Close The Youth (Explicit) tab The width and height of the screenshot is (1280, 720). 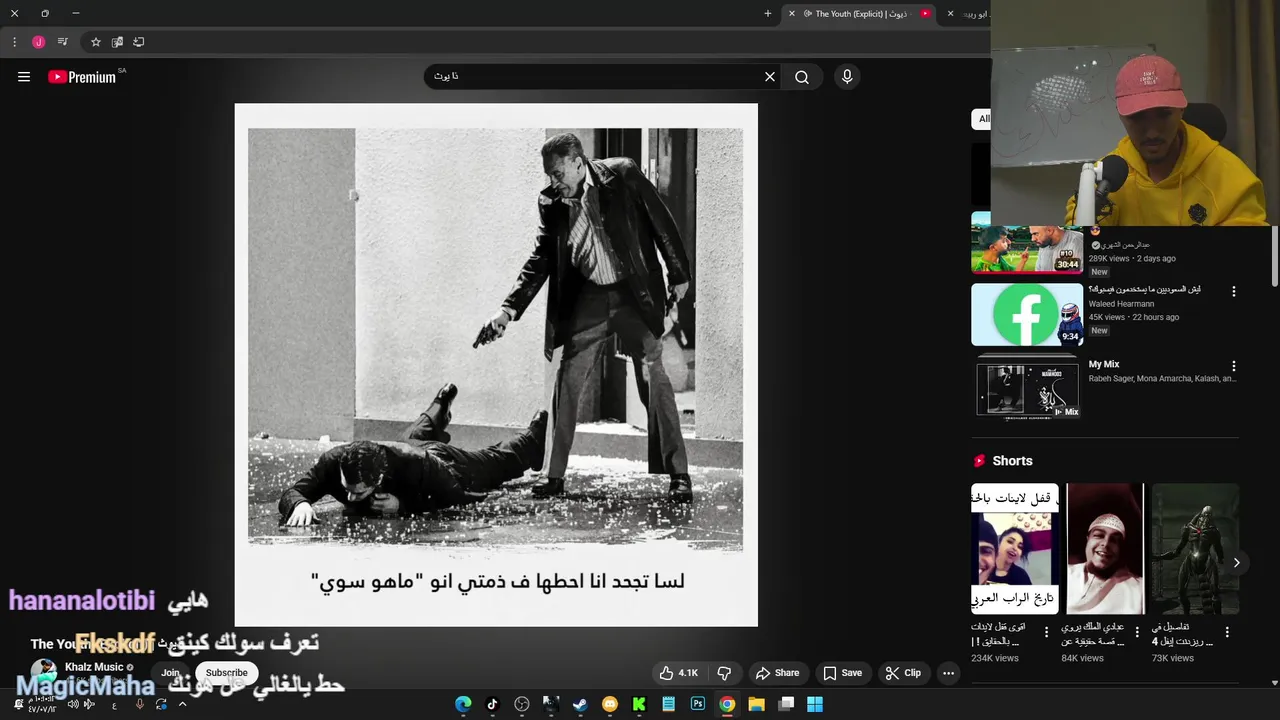point(791,14)
